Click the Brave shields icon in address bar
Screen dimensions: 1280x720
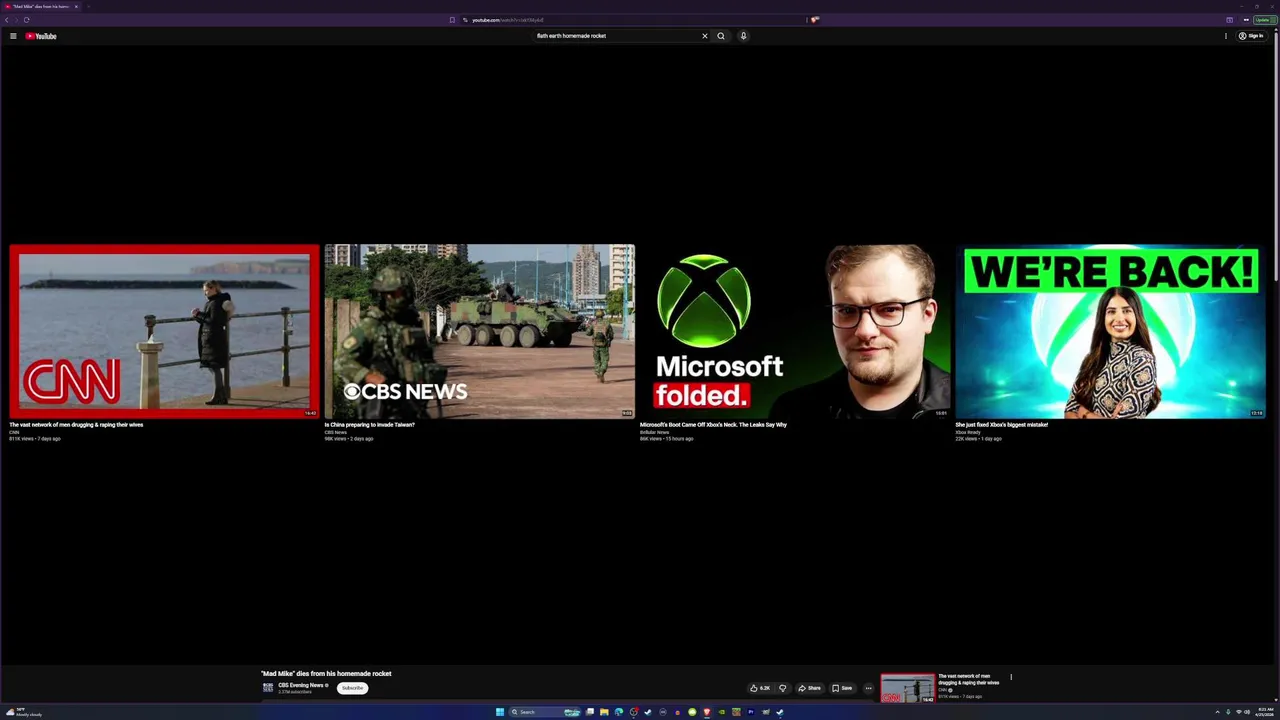point(815,19)
